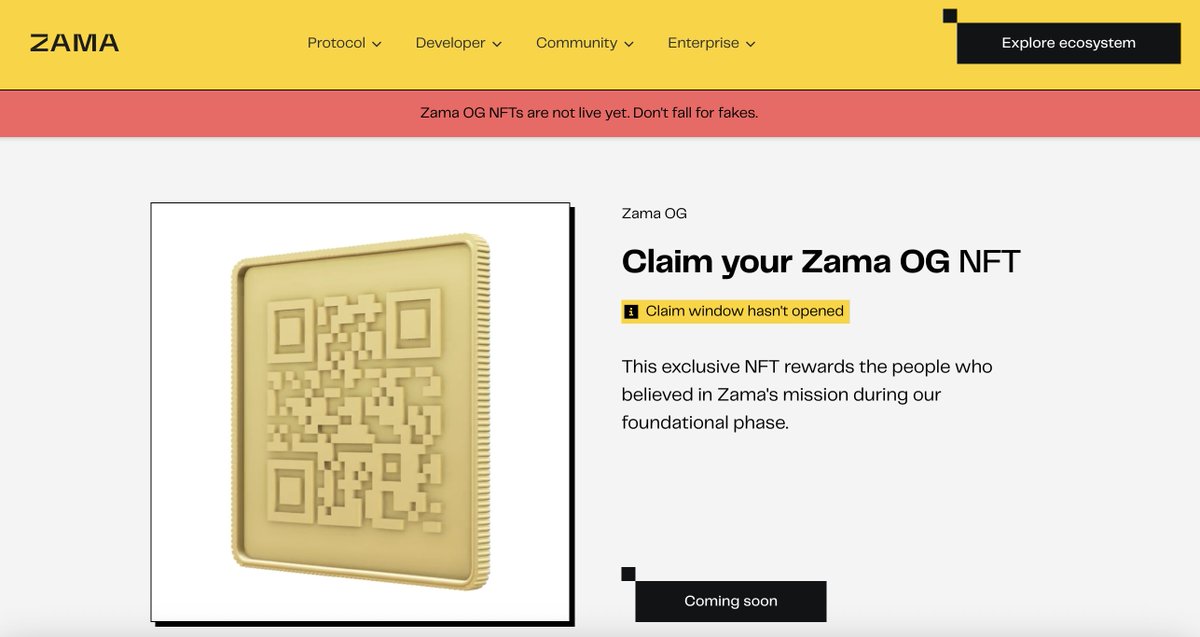Click the "Claim your Zama OG NFT" heading
The image size is (1200, 637).
click(820, 262)
